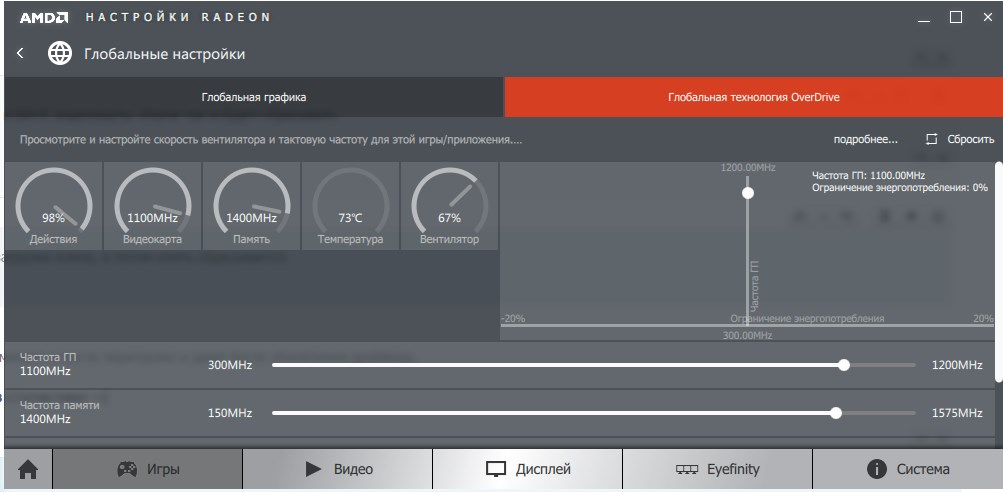Click the power limit graph control point

click(747, 192)
